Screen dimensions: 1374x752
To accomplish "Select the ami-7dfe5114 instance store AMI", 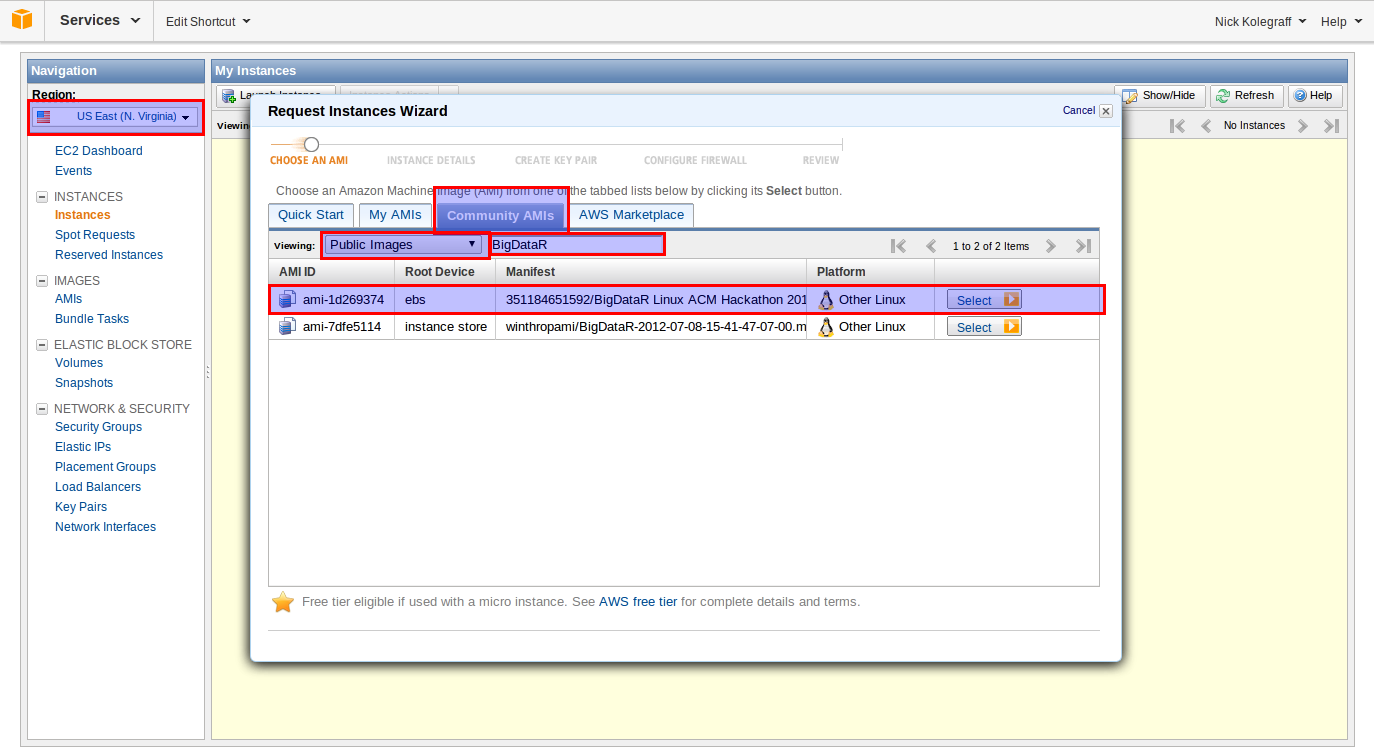I will point(984,327).
